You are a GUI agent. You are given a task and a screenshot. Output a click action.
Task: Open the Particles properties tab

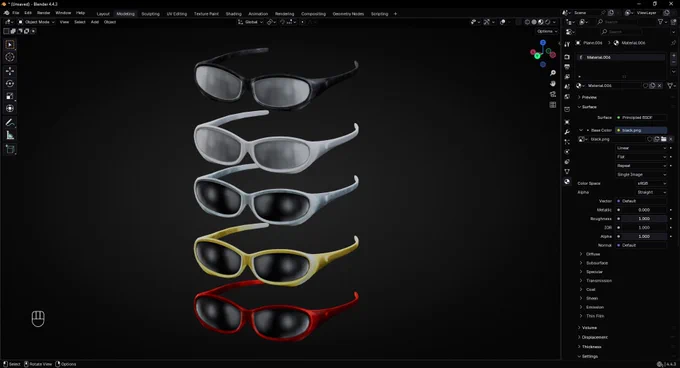[567, 142]
